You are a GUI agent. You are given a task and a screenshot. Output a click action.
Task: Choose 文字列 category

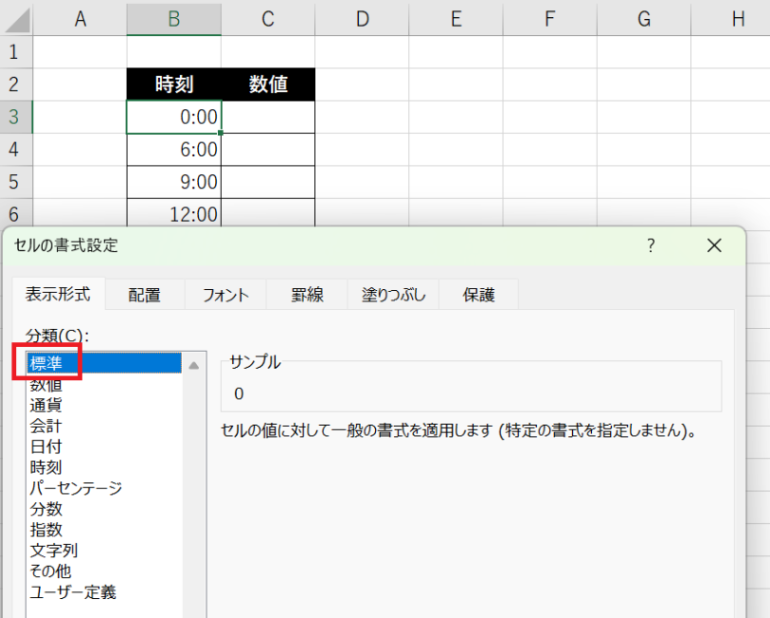point(104,550)
